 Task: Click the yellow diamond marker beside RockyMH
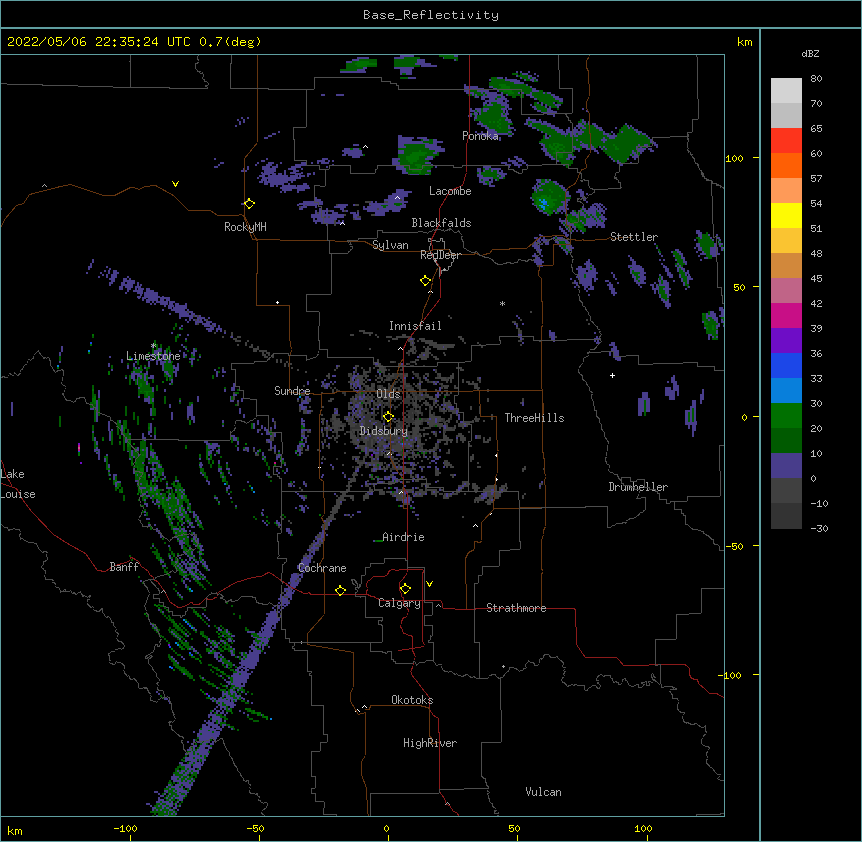(x=249, y=204)
